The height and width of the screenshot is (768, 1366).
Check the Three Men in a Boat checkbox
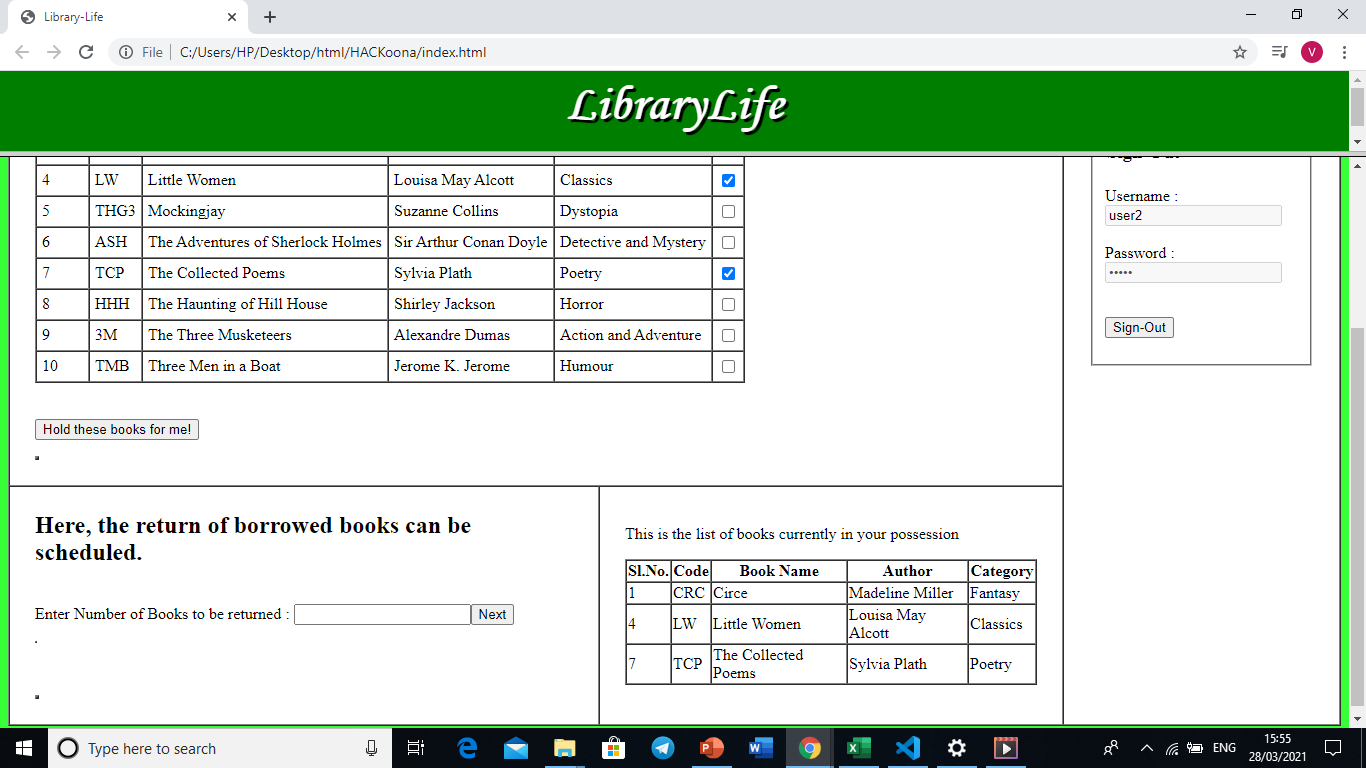click(728, 366)
